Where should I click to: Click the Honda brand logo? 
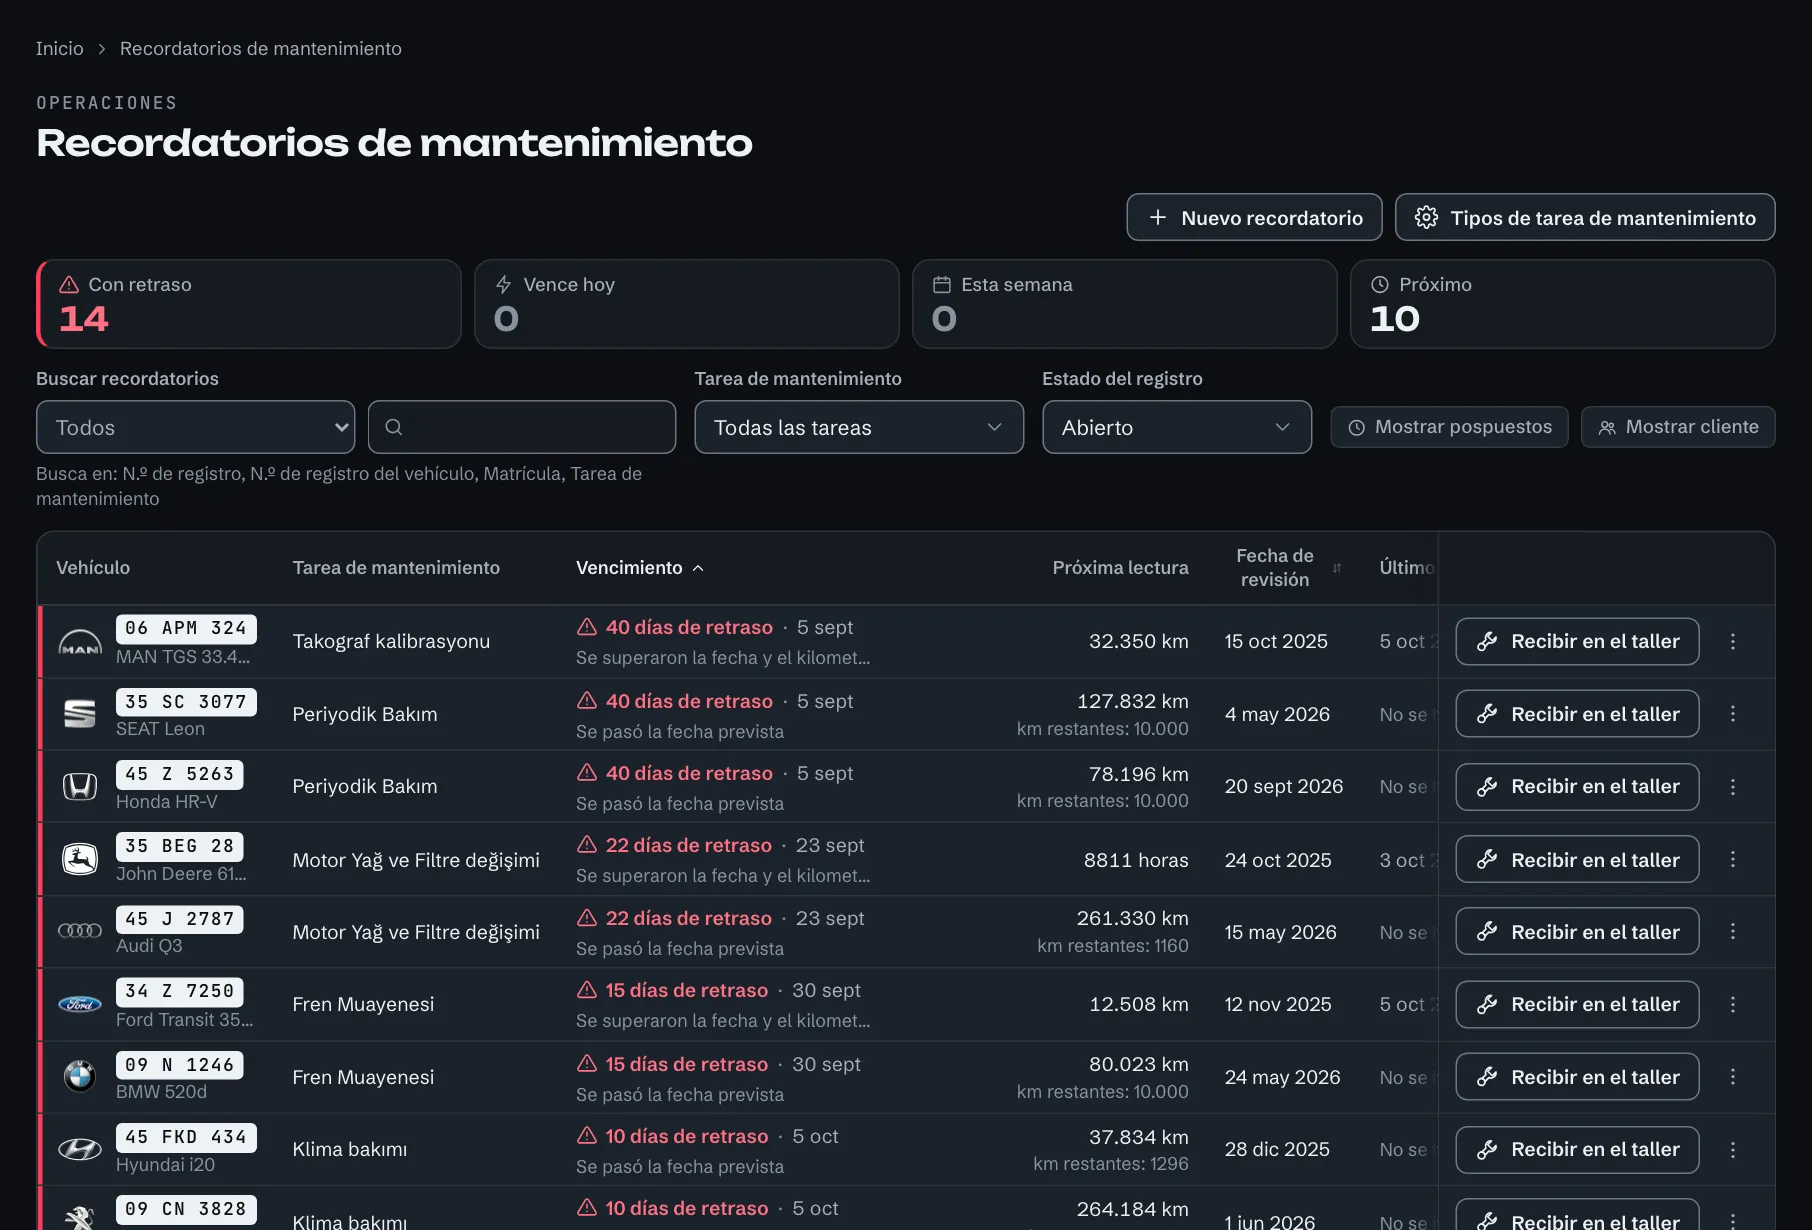click(x=80, y=787)
